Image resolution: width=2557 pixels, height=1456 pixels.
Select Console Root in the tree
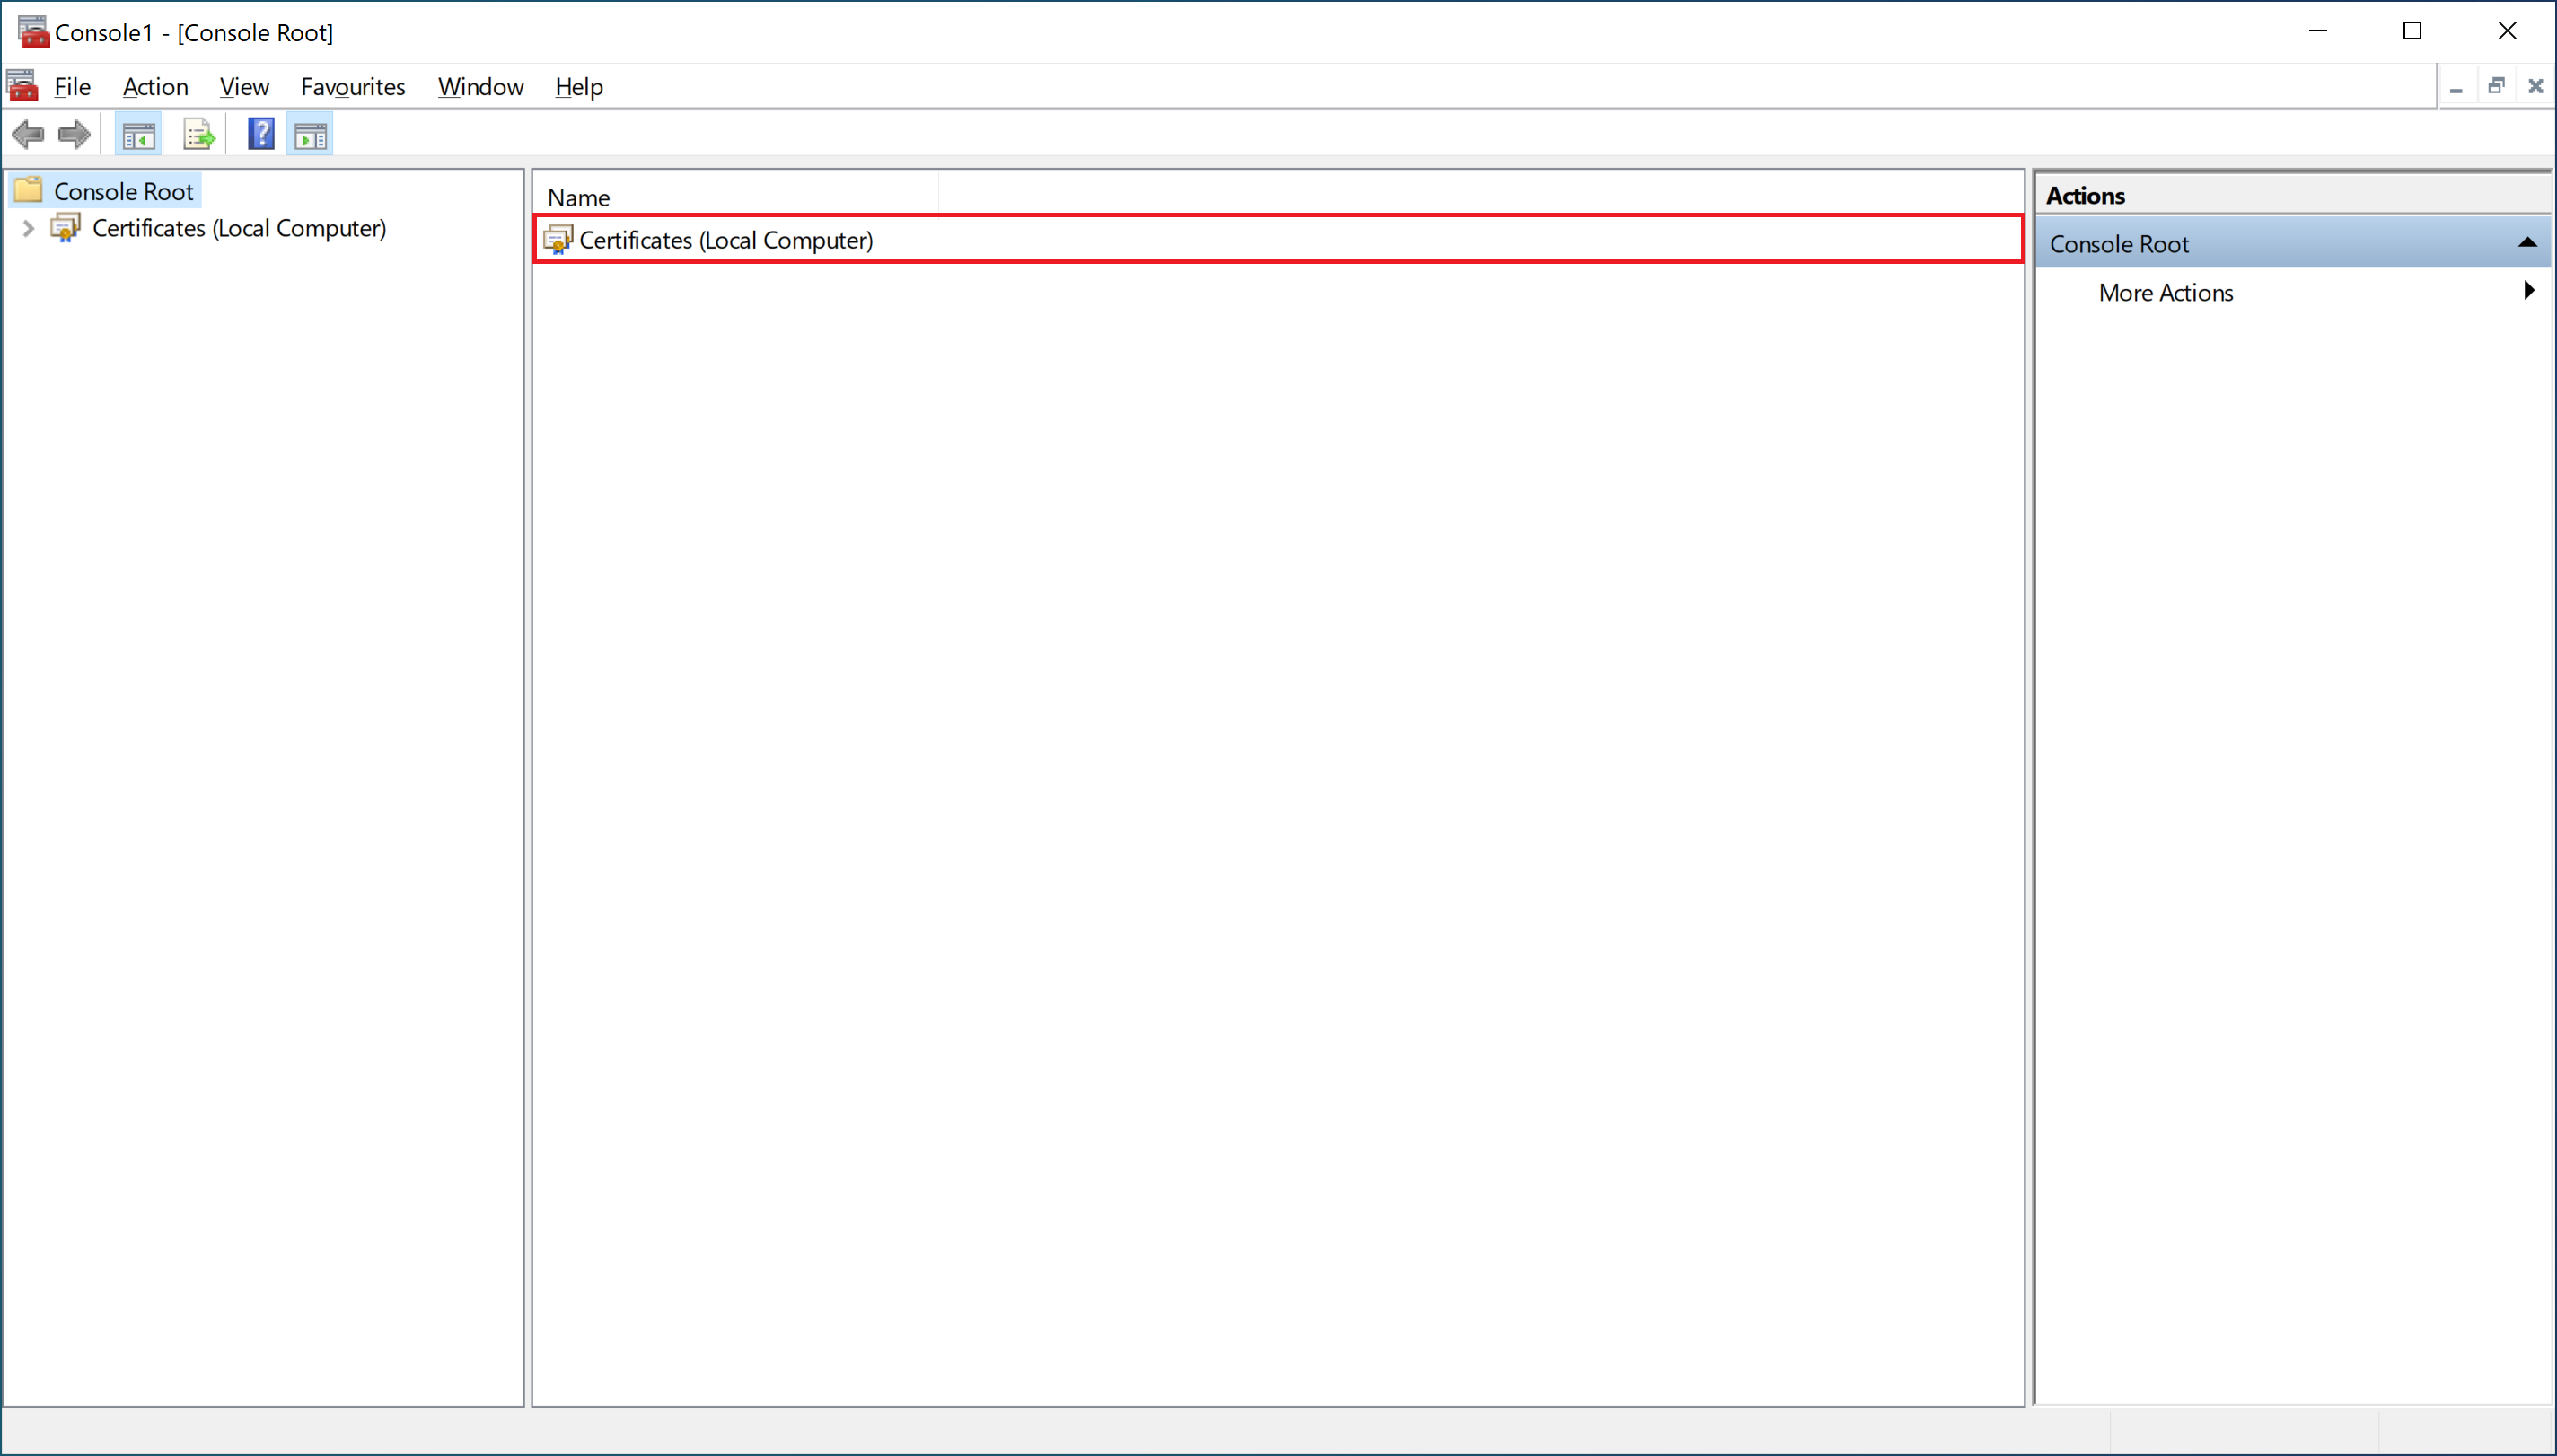click(x=122, y=191)
